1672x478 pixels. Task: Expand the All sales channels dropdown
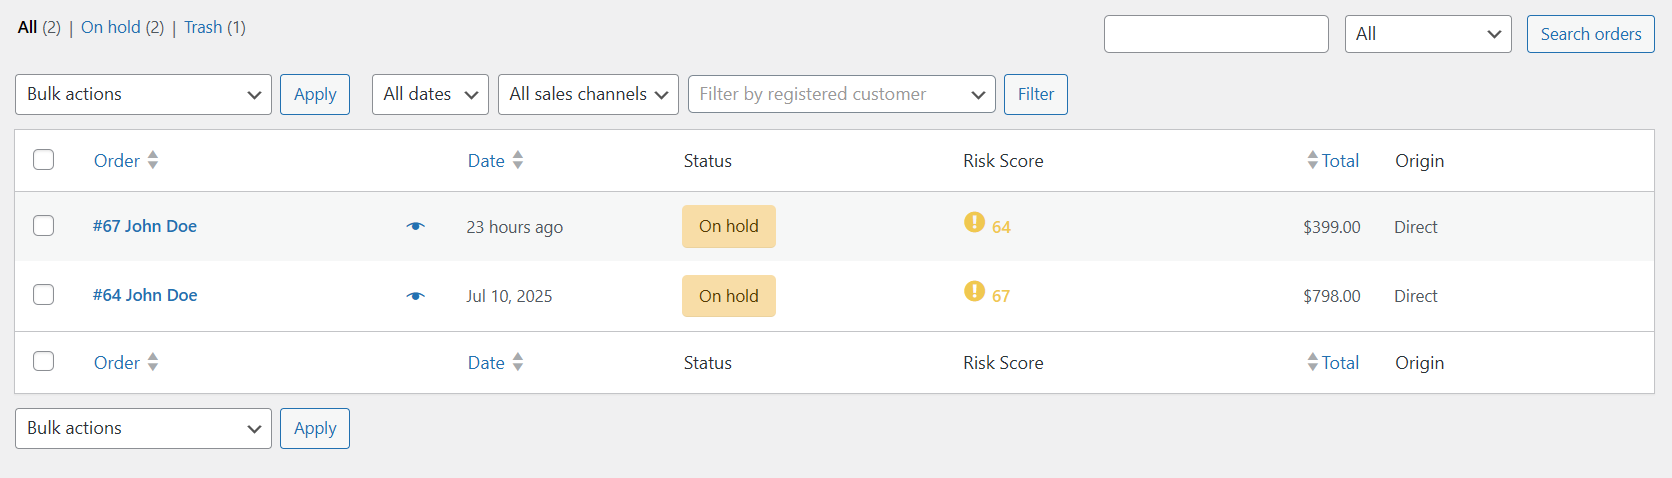(588, 94)
